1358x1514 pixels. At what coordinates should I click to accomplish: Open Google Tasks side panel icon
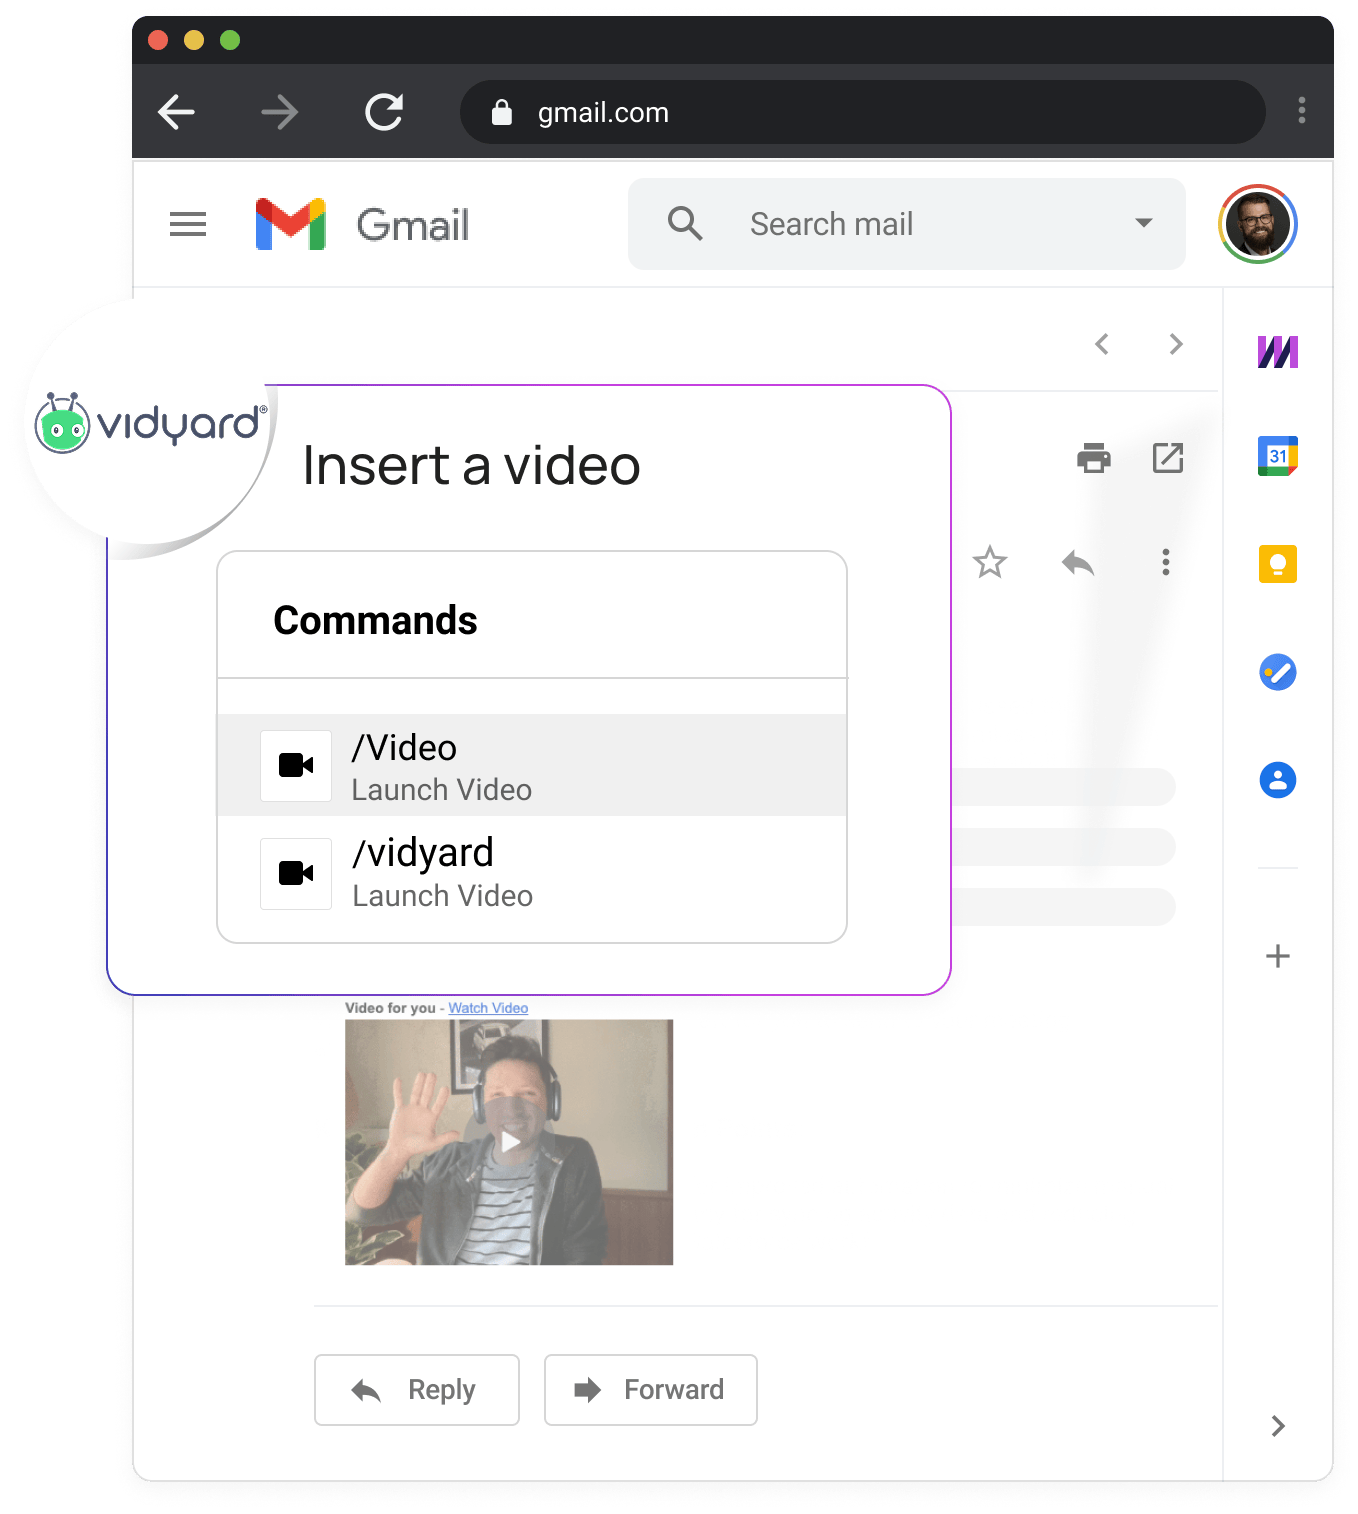click(x=1278, y=672)
